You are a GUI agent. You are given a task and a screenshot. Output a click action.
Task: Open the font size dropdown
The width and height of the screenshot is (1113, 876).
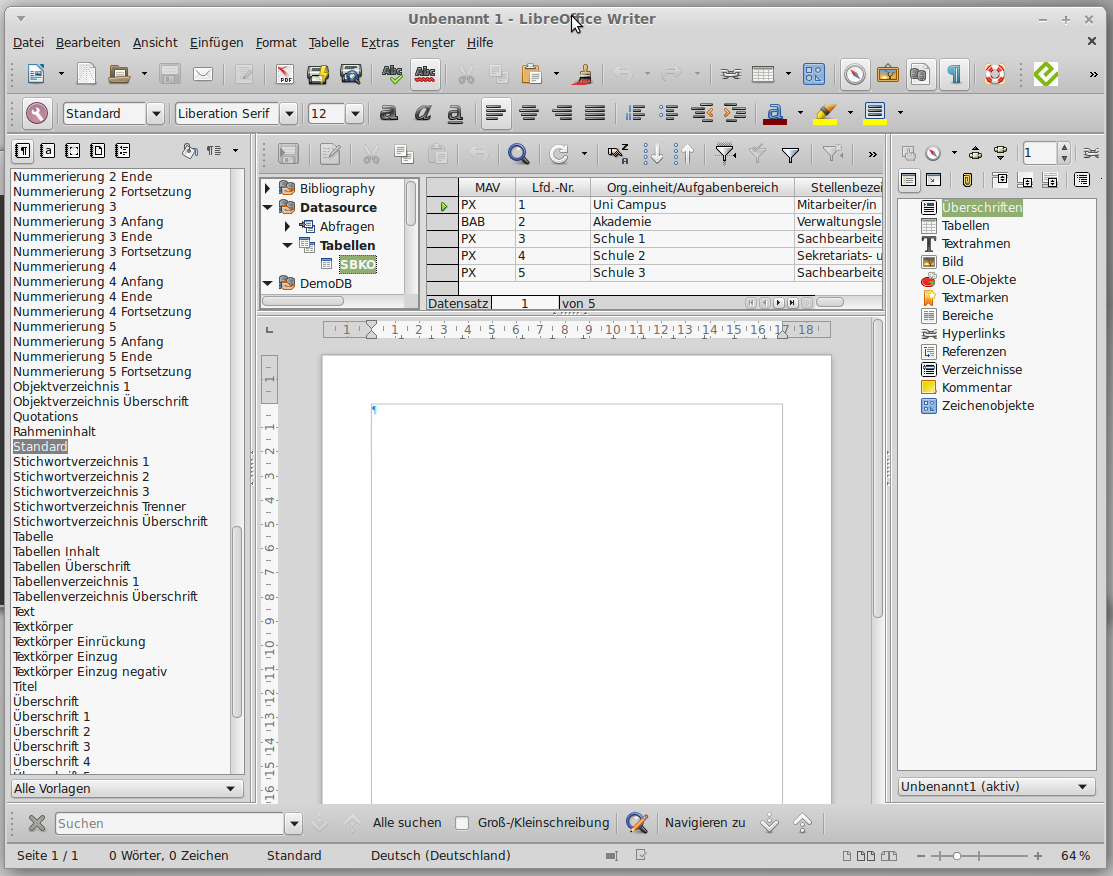(354, 113)
